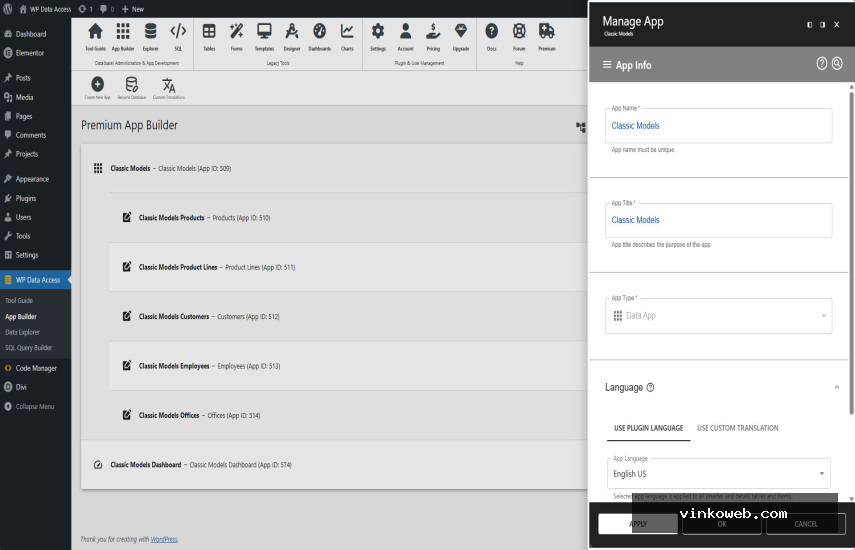The height and width of the screenshot is (550, 855).
Task: Open the Docs help icon
Action: [x=491, y=32]
